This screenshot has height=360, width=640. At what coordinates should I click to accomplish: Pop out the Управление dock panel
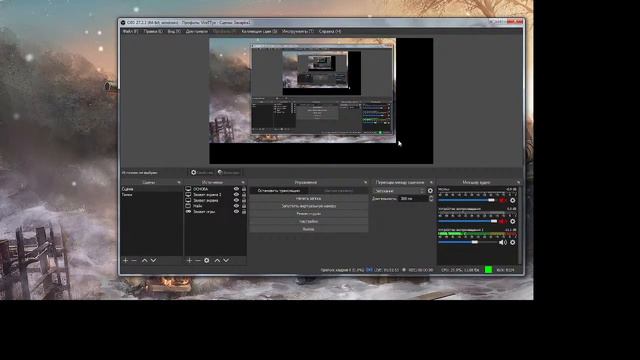pos(365,182)
